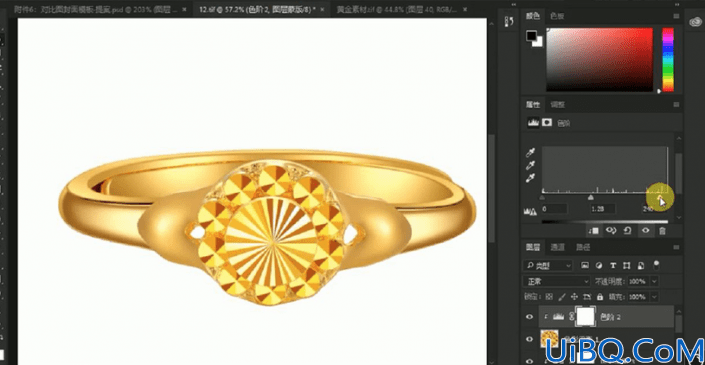This screenshot has width=705, height=365.
Task: Filter layers by type layers (T icon)
Action: [612, 265]
